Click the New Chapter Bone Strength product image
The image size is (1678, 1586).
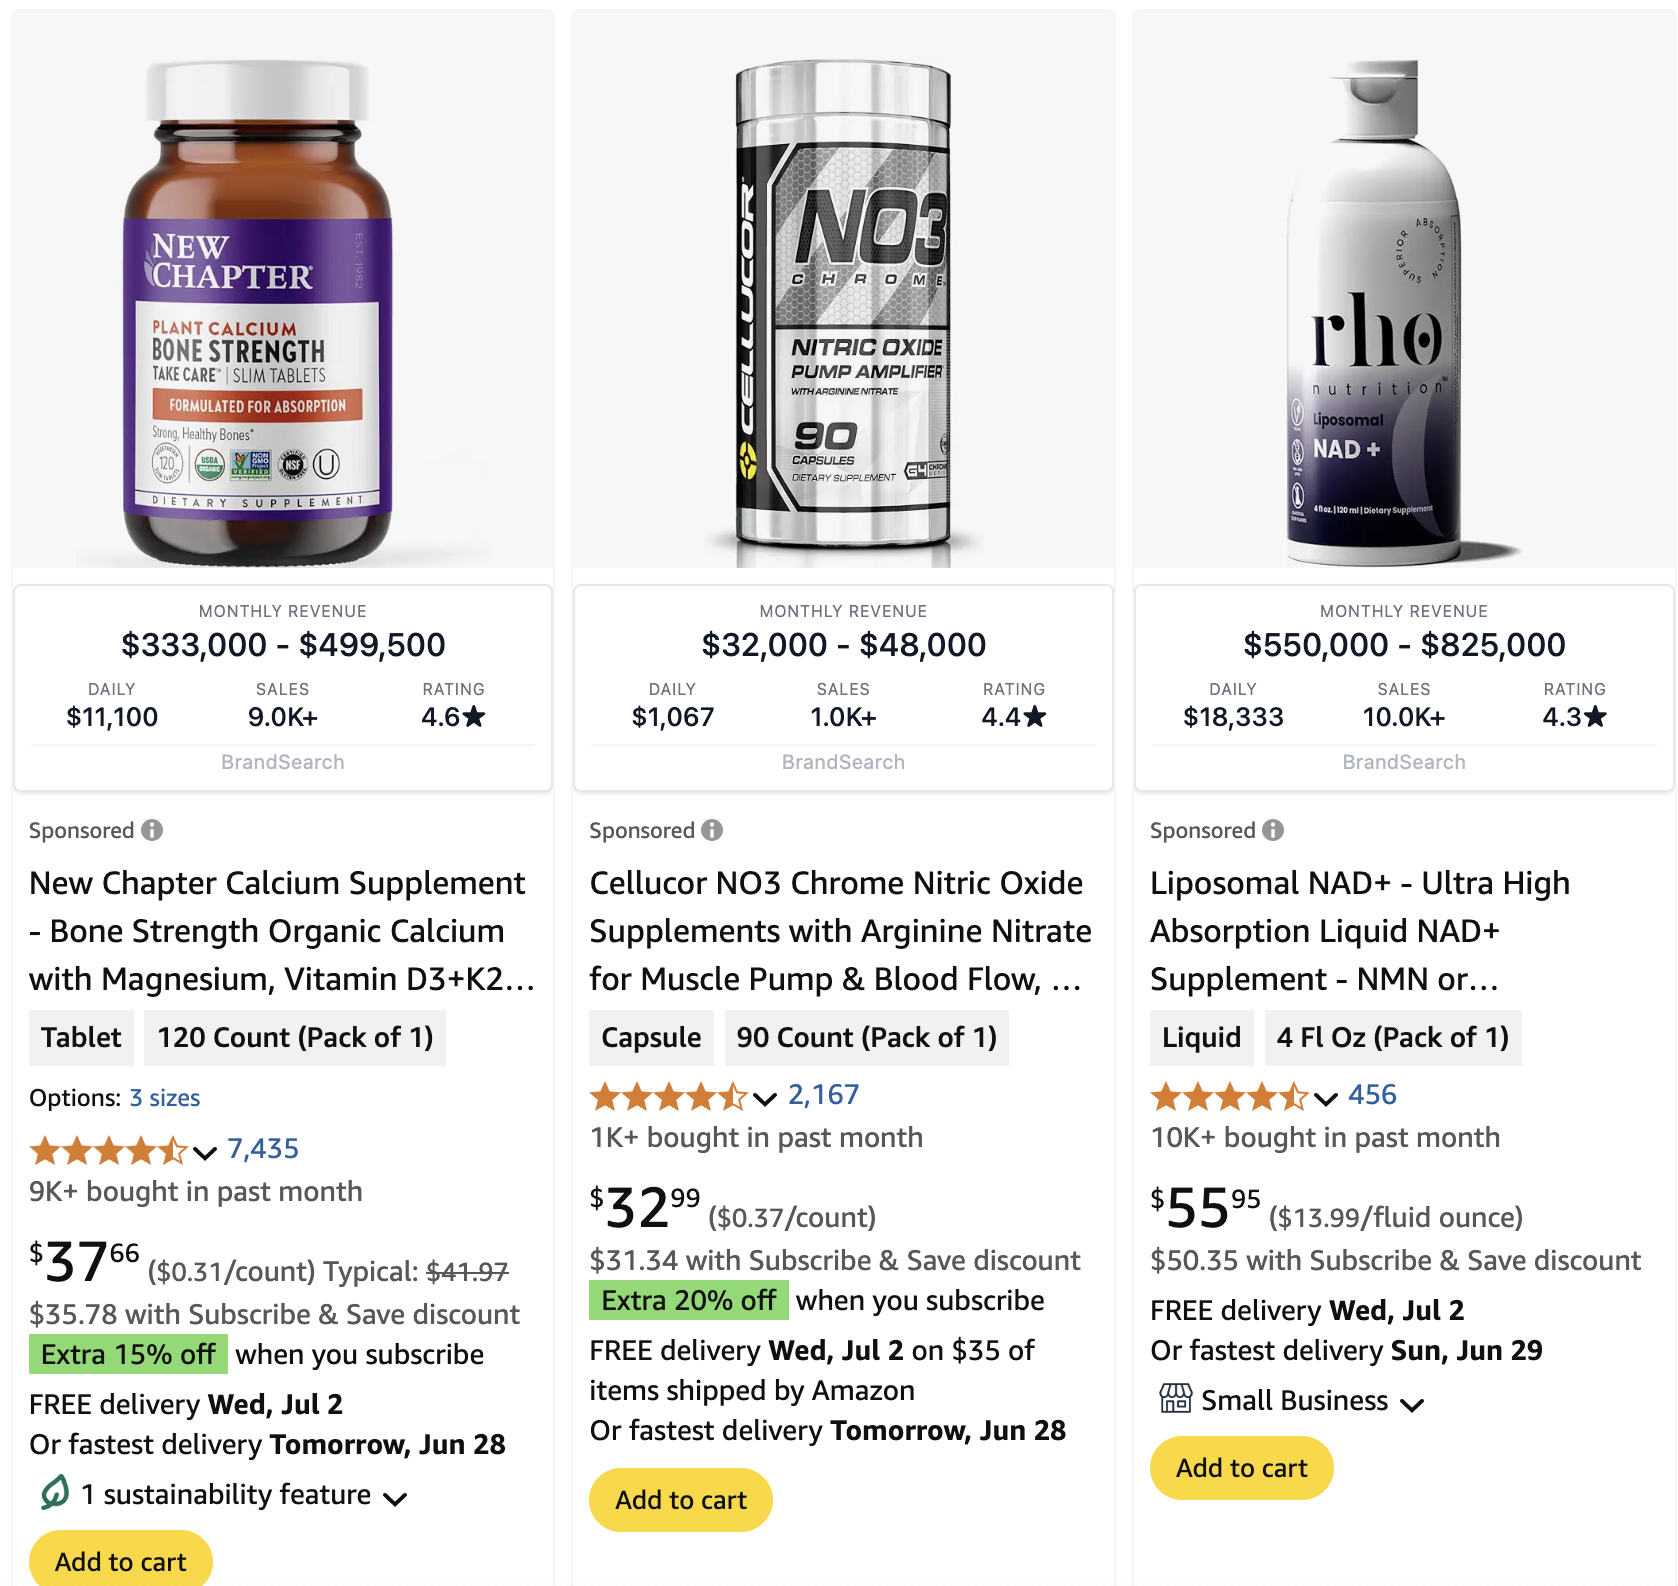click(x=258, y=310)
